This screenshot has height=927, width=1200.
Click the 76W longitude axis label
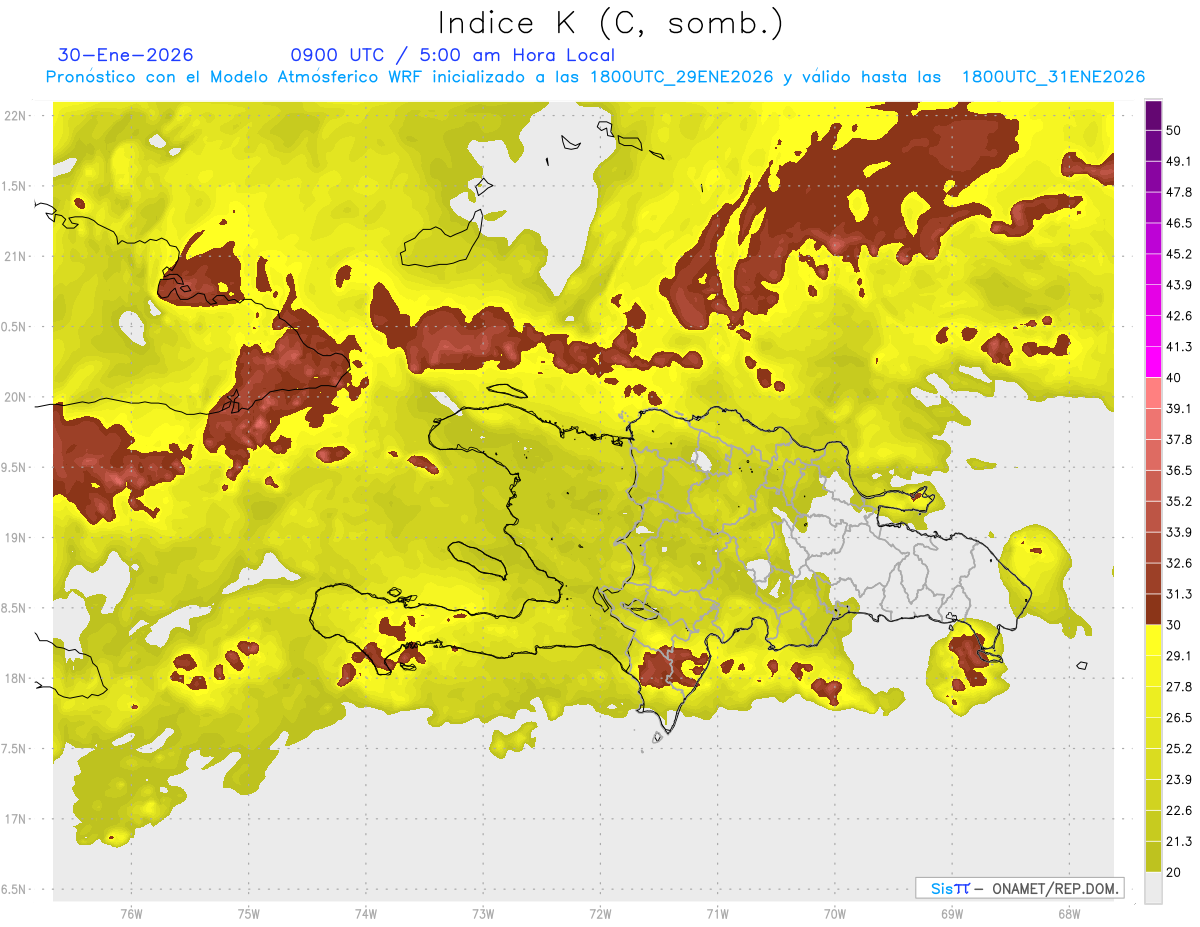[131, 913]
